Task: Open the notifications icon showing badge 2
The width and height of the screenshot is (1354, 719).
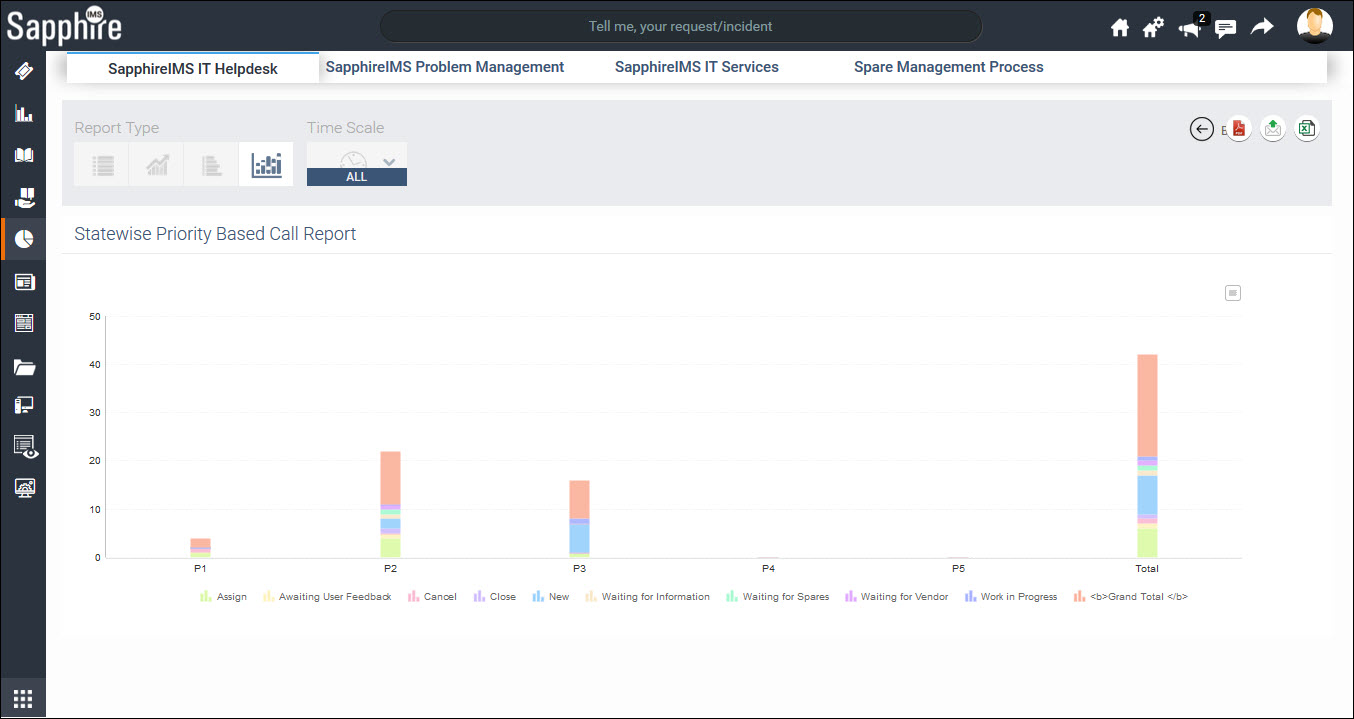Action: click(1189, 28)
